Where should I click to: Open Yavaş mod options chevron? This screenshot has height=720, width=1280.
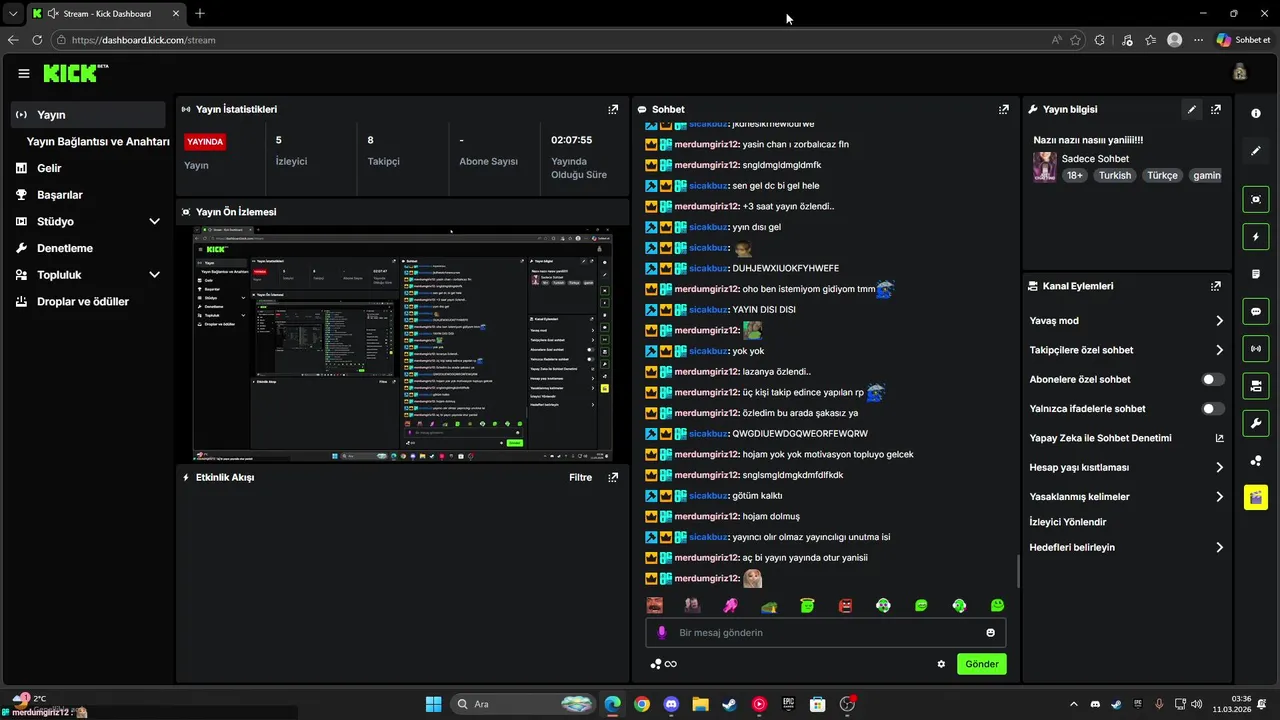coord(1219,321)
